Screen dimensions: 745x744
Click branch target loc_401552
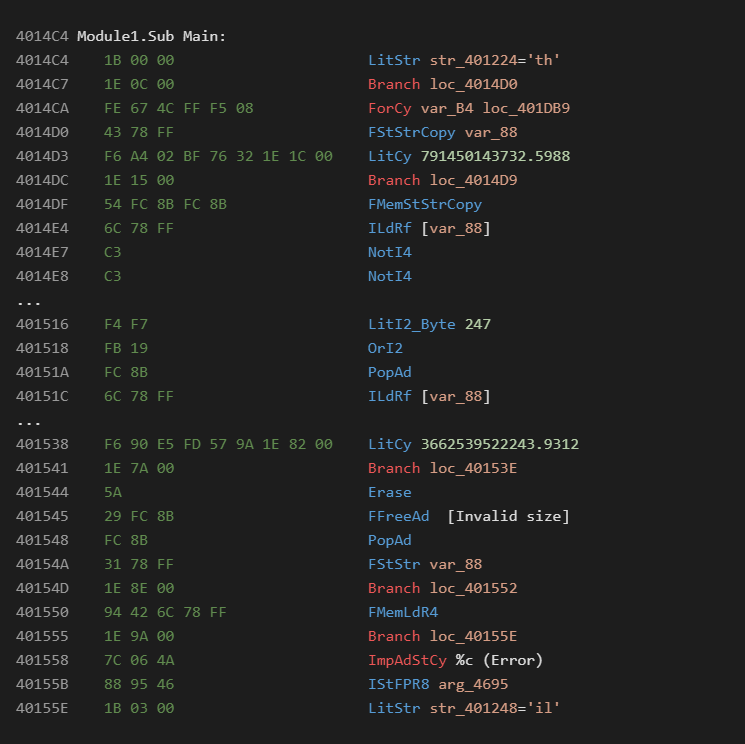pos(476,588)
